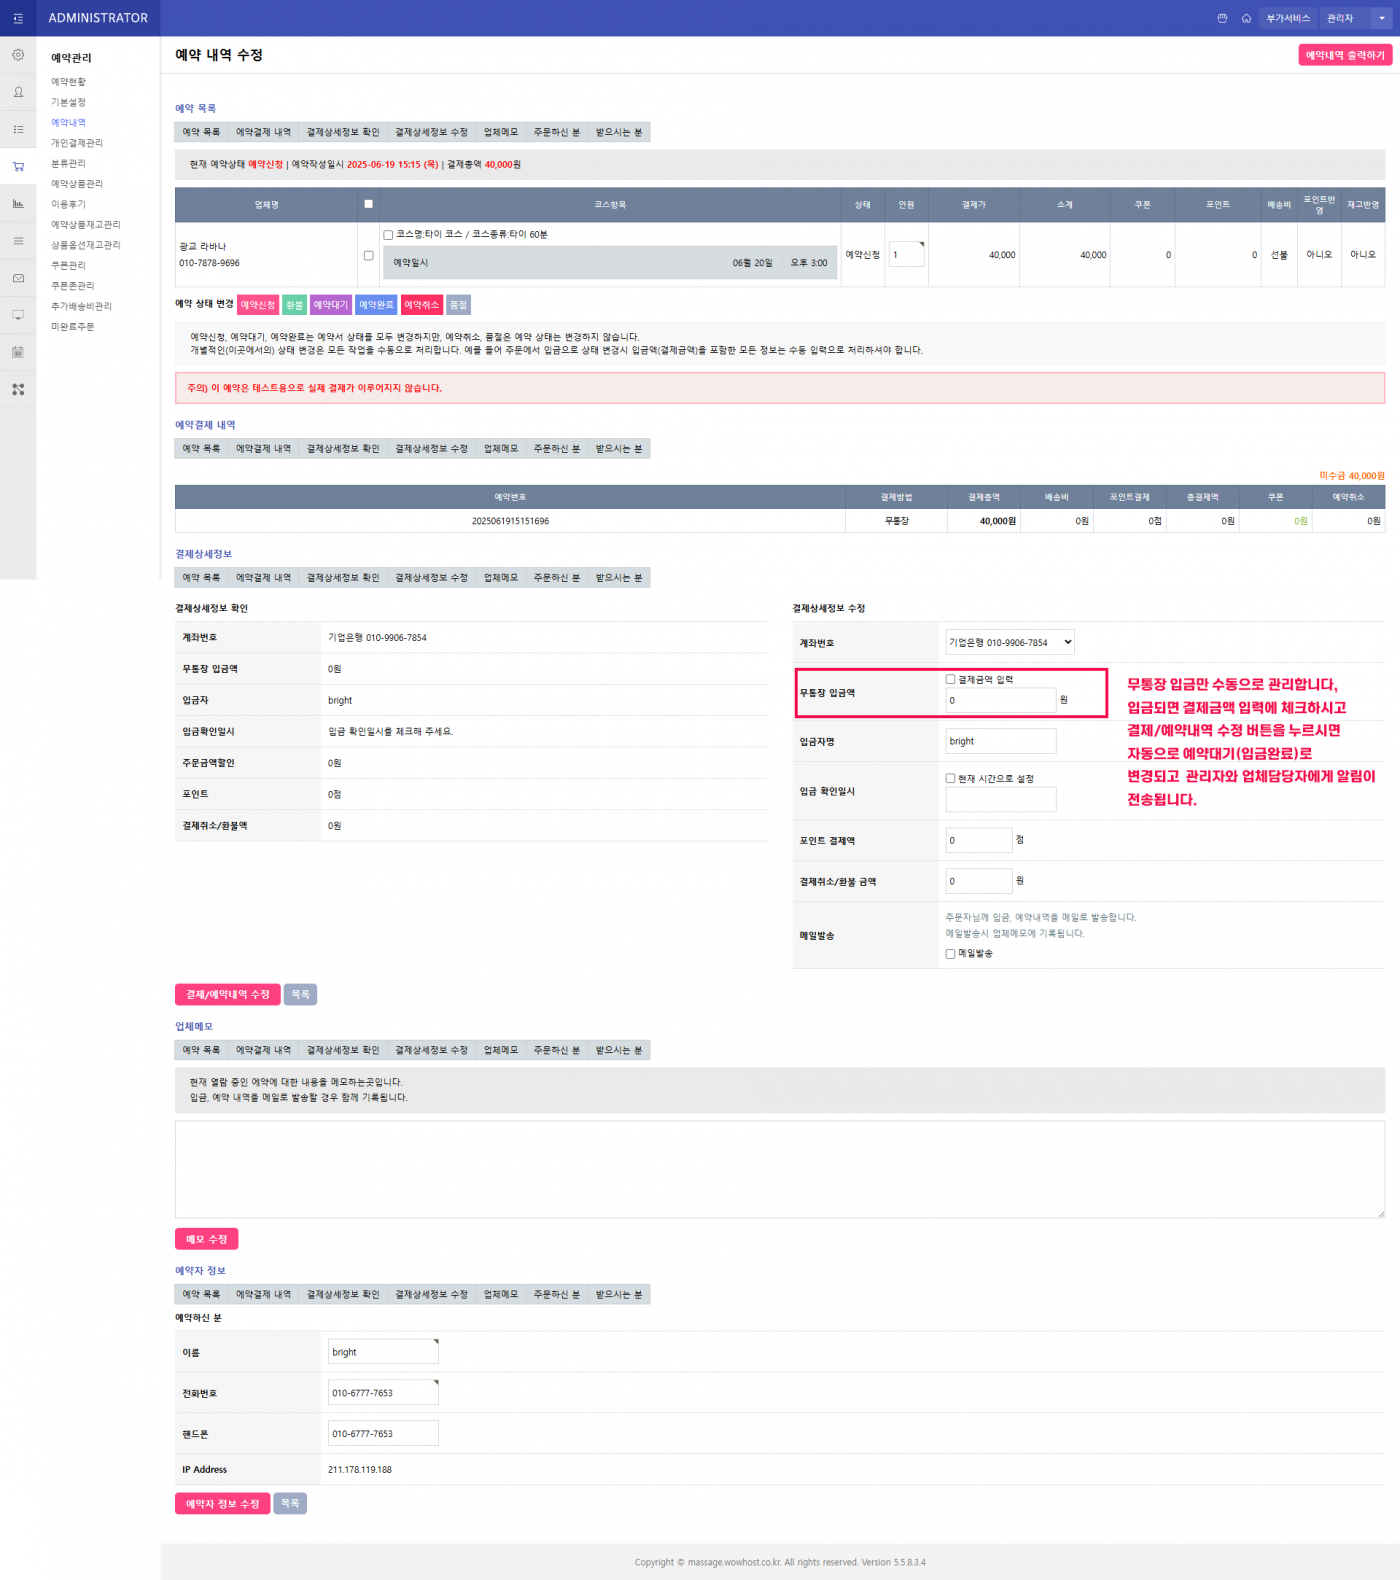Click the 예약내역 출력하기 button
Image resolution: width=1400 pixels, height=1580 pixels.
click(x=1345, y=55)
